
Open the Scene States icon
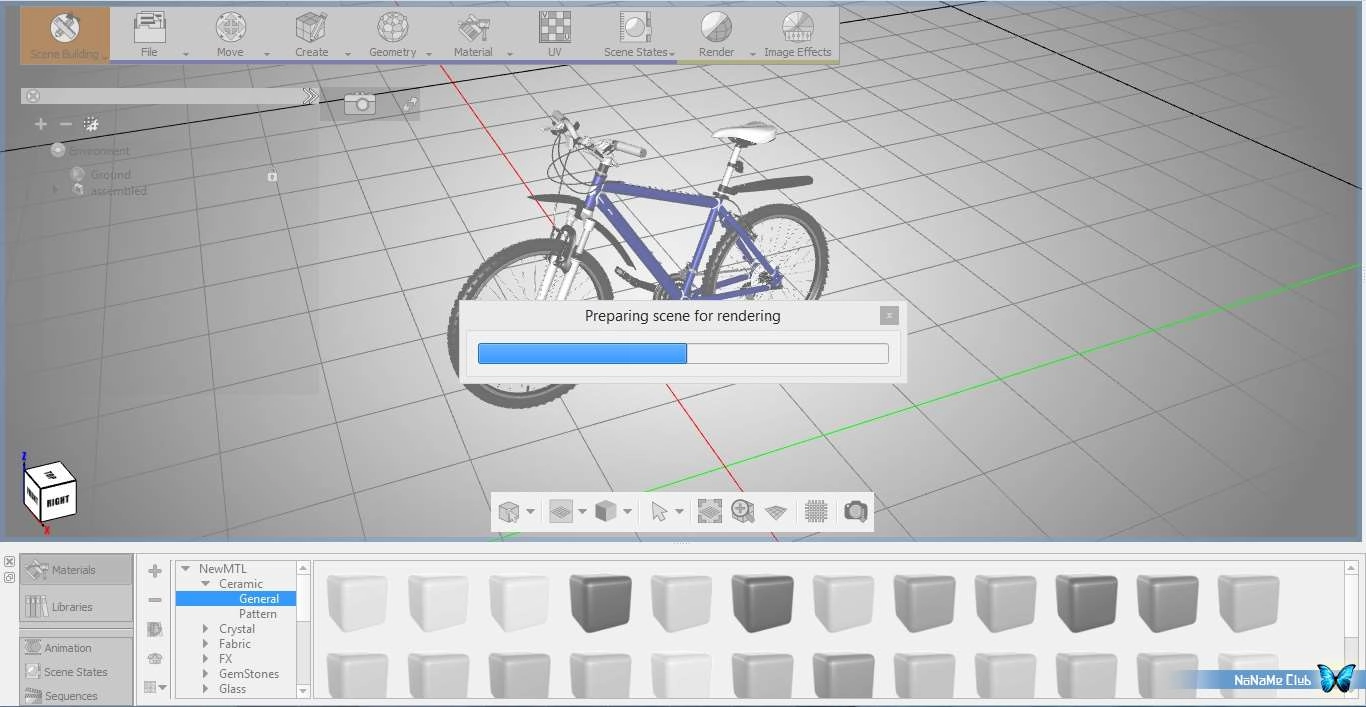point(635,28)
